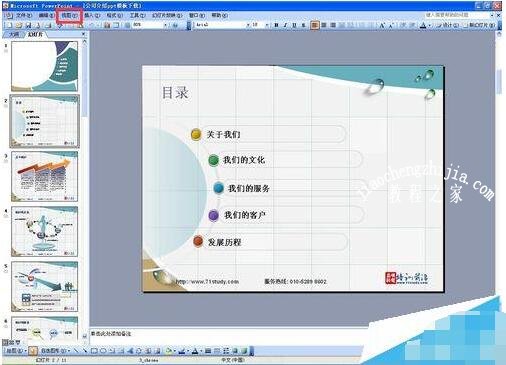Toggle center alignment
This screenshot has width=506, height=365.
tap(324, 25)
